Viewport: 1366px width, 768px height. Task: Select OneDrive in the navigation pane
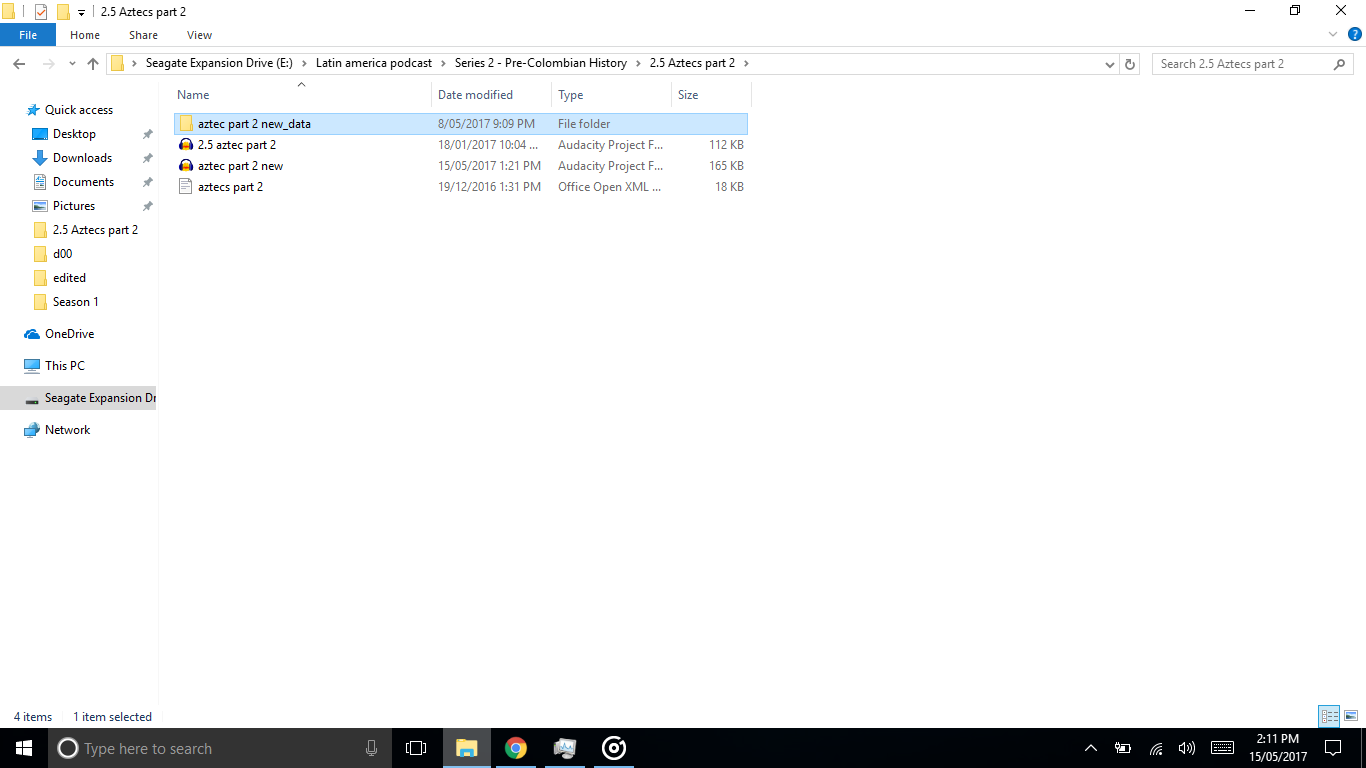point(69,334)
